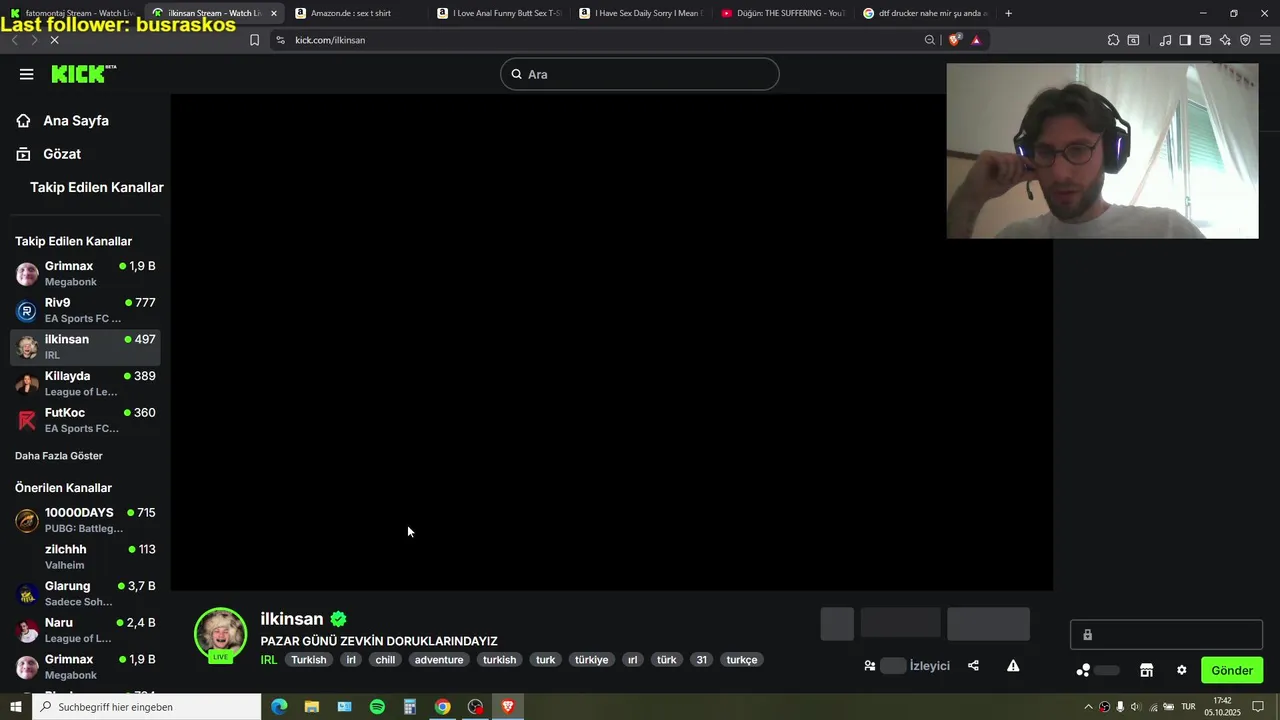Switch to I Love Anal Funny tab

pyautogui.click(x=499, y=13)
